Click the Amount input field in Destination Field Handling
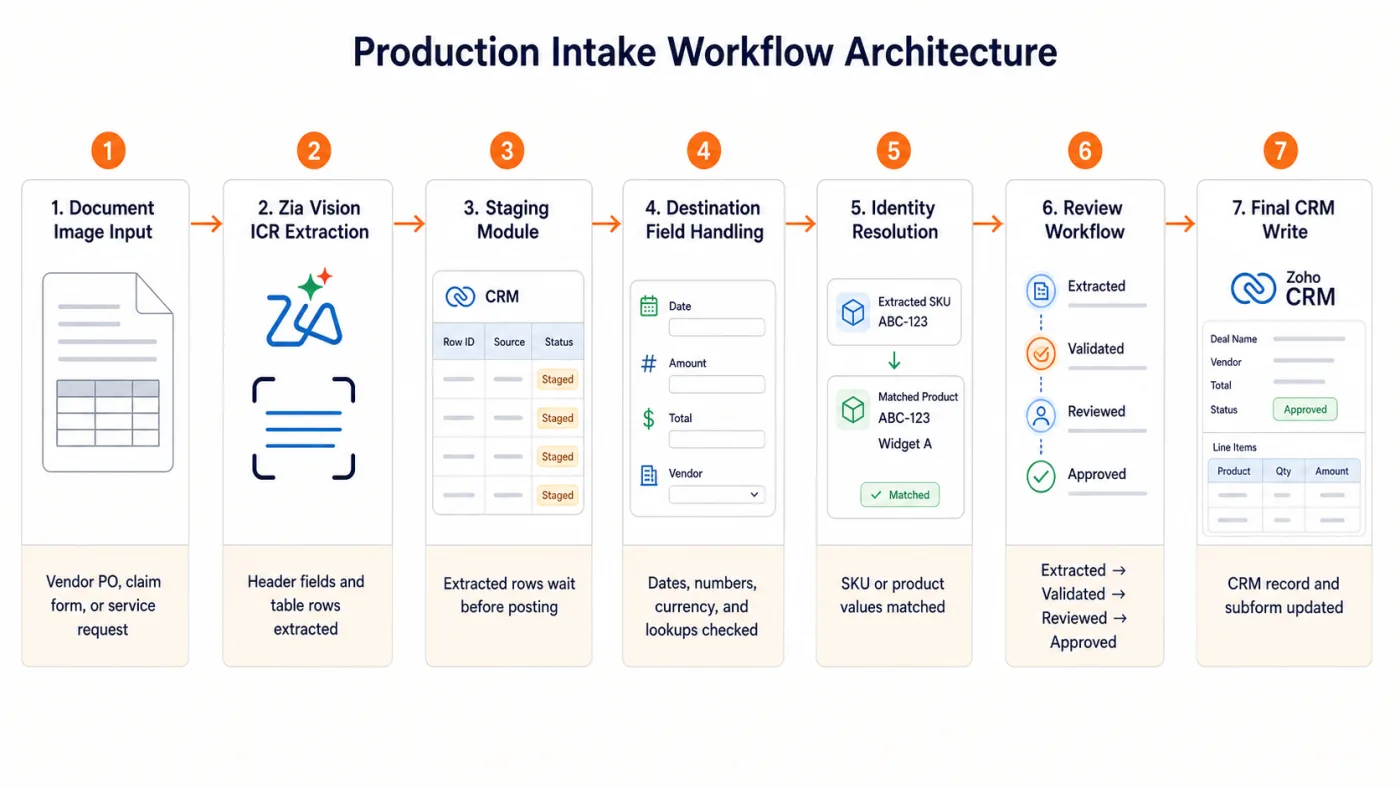The width and height of the screenshot is (1400, 788). point(717,384)
